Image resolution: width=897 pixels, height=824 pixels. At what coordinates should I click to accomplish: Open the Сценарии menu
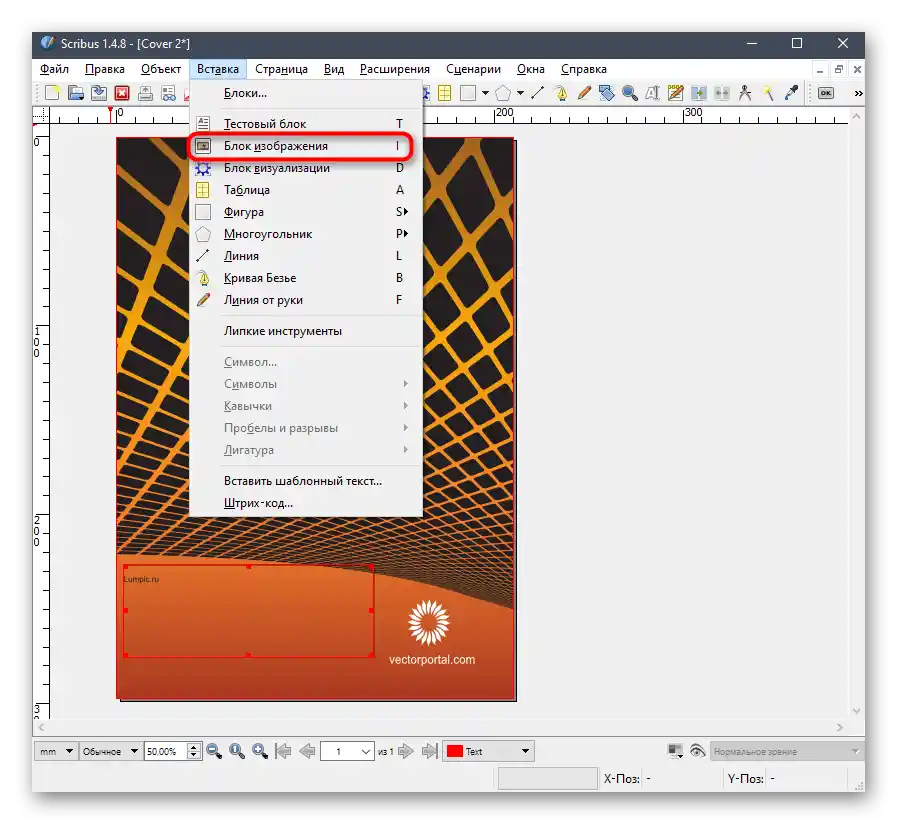tap(473, 69)
